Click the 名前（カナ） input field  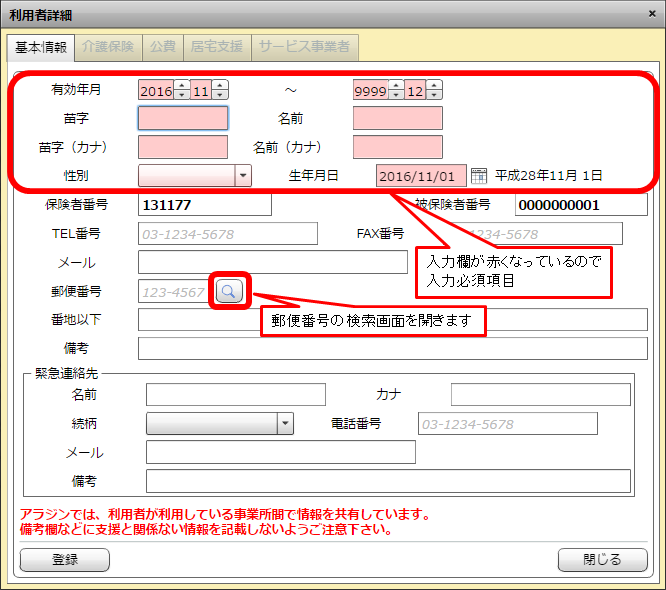pyautogui.click(x=397, y=147)
